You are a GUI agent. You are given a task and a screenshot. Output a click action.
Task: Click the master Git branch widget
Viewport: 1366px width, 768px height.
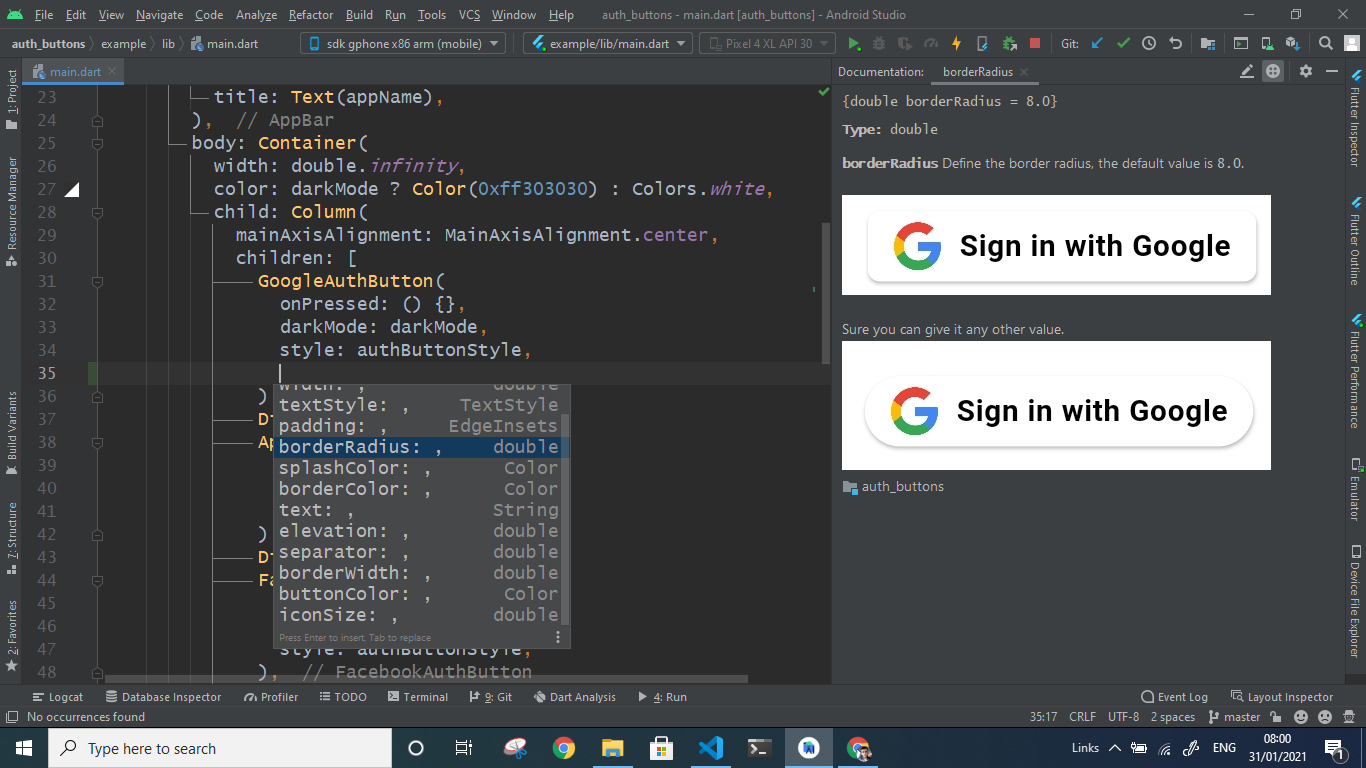[1235, 717]
